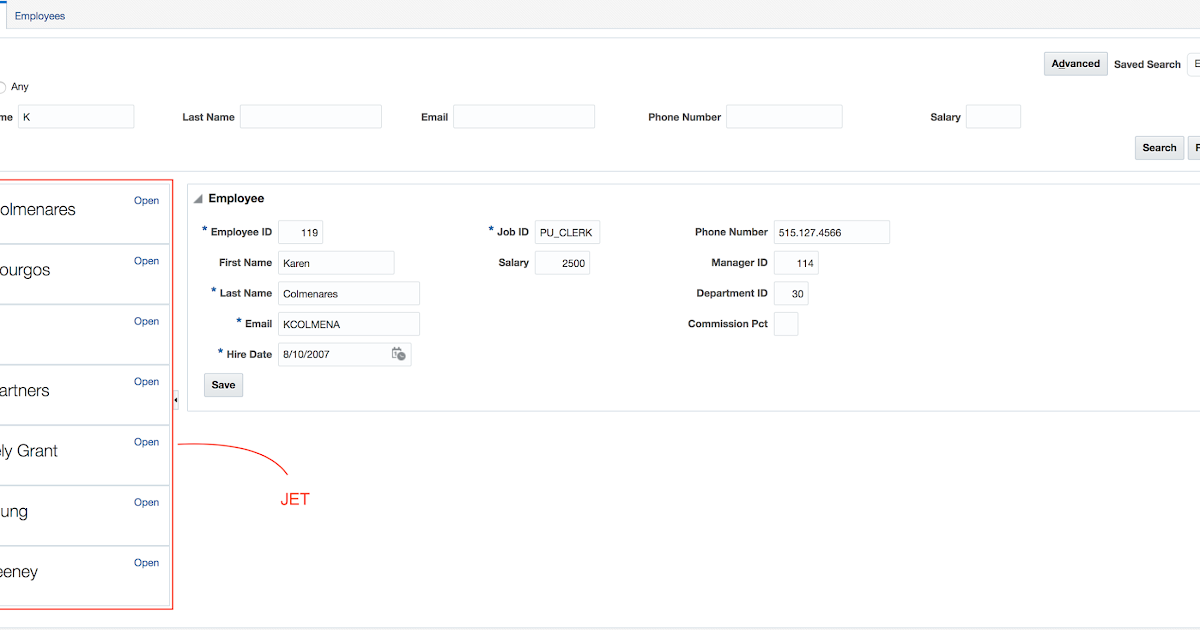Collapse the left list panel via splitter arrow
The image size is (1200, 630).
click(x=175, y=401)
